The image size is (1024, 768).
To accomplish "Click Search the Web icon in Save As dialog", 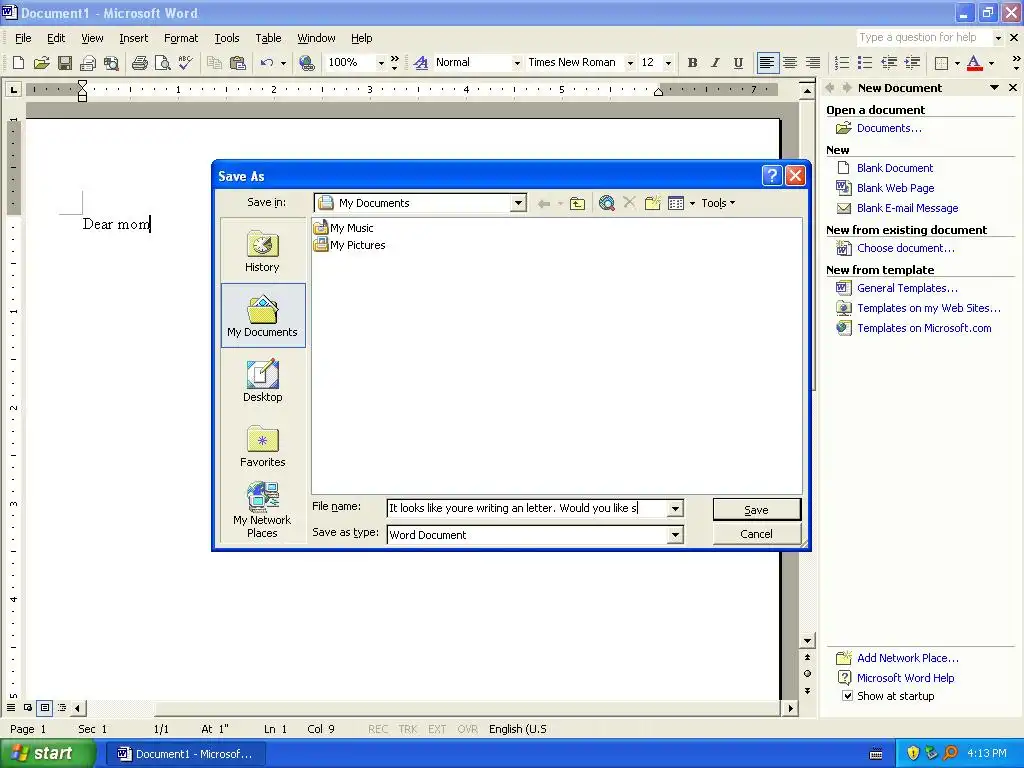I will [607, 203].
